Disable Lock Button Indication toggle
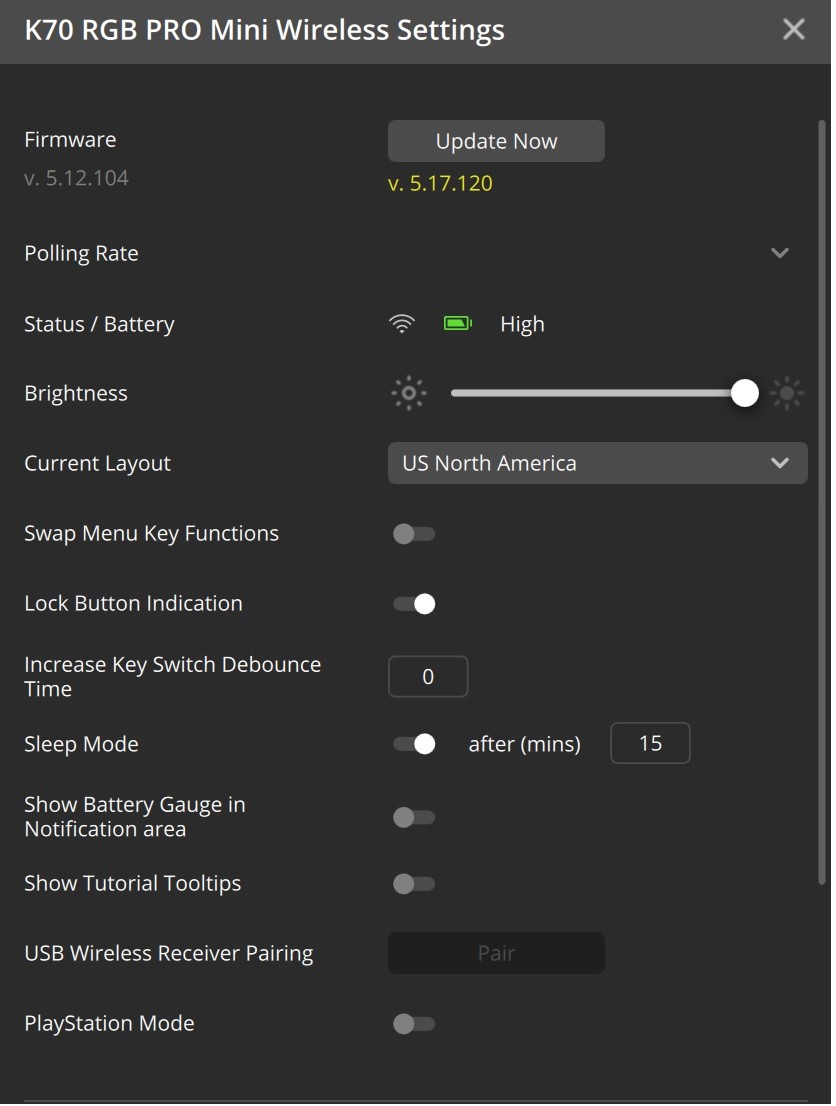 tap(414, 604)
